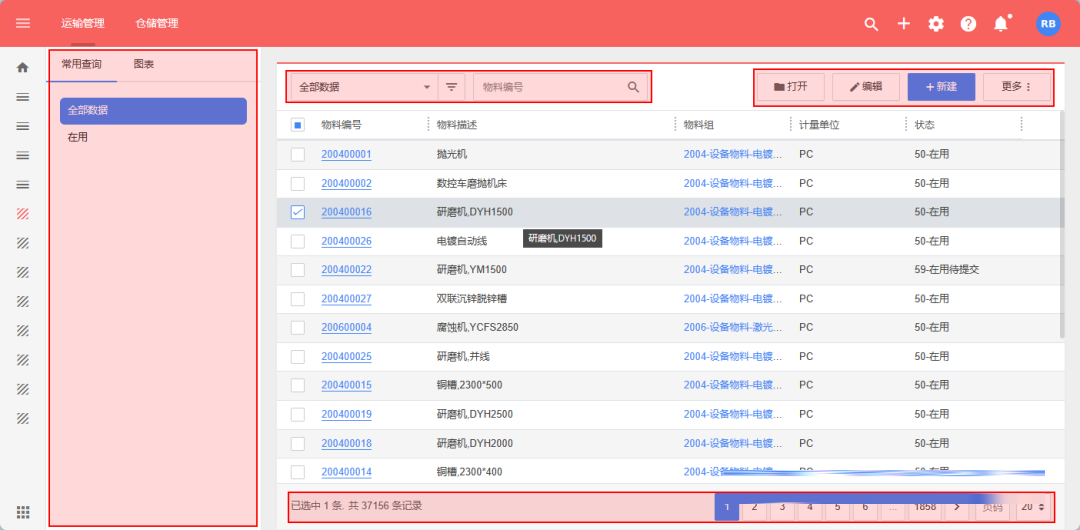The width and height of the screenshot is (1080, 530).
Task: Click the search magnifier in top bar
Action: pos(871,24)
